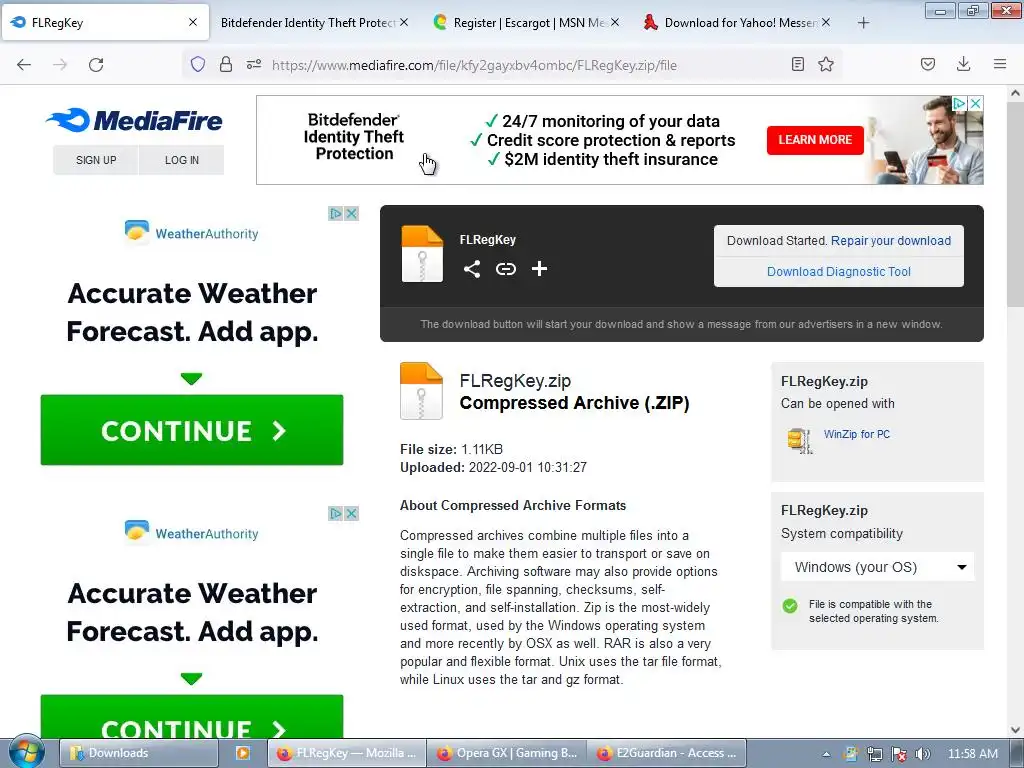Click the second green CONTINUE button

(x=192, y=717)
